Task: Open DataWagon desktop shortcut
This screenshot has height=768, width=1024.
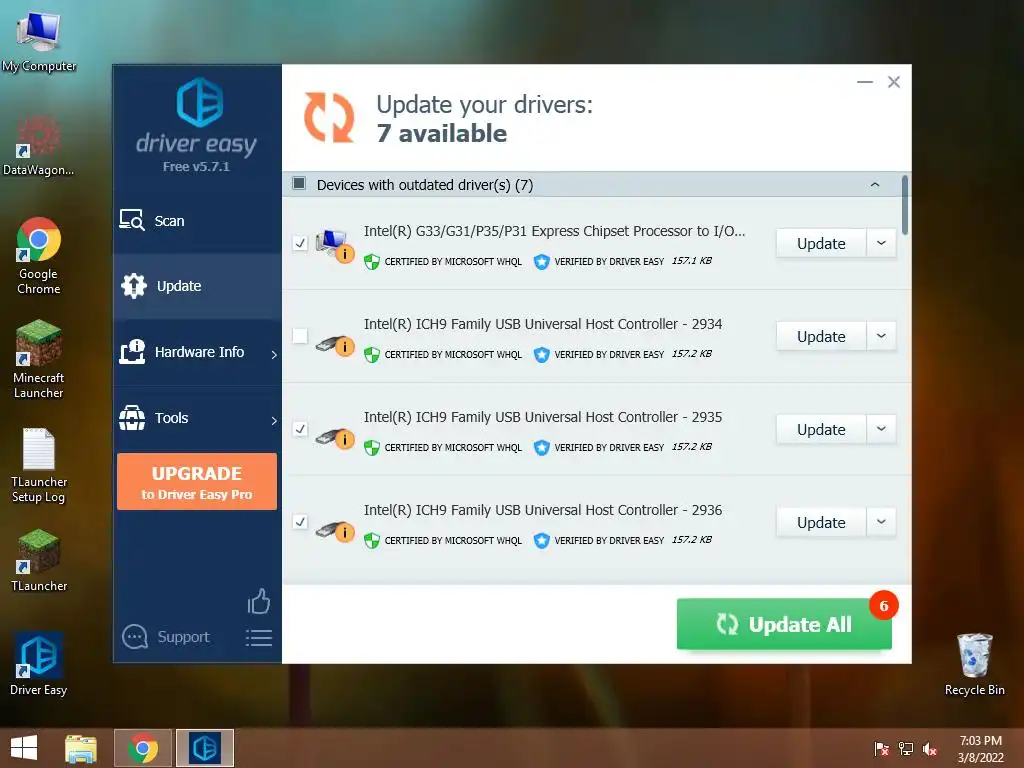Action: point(39,145)
